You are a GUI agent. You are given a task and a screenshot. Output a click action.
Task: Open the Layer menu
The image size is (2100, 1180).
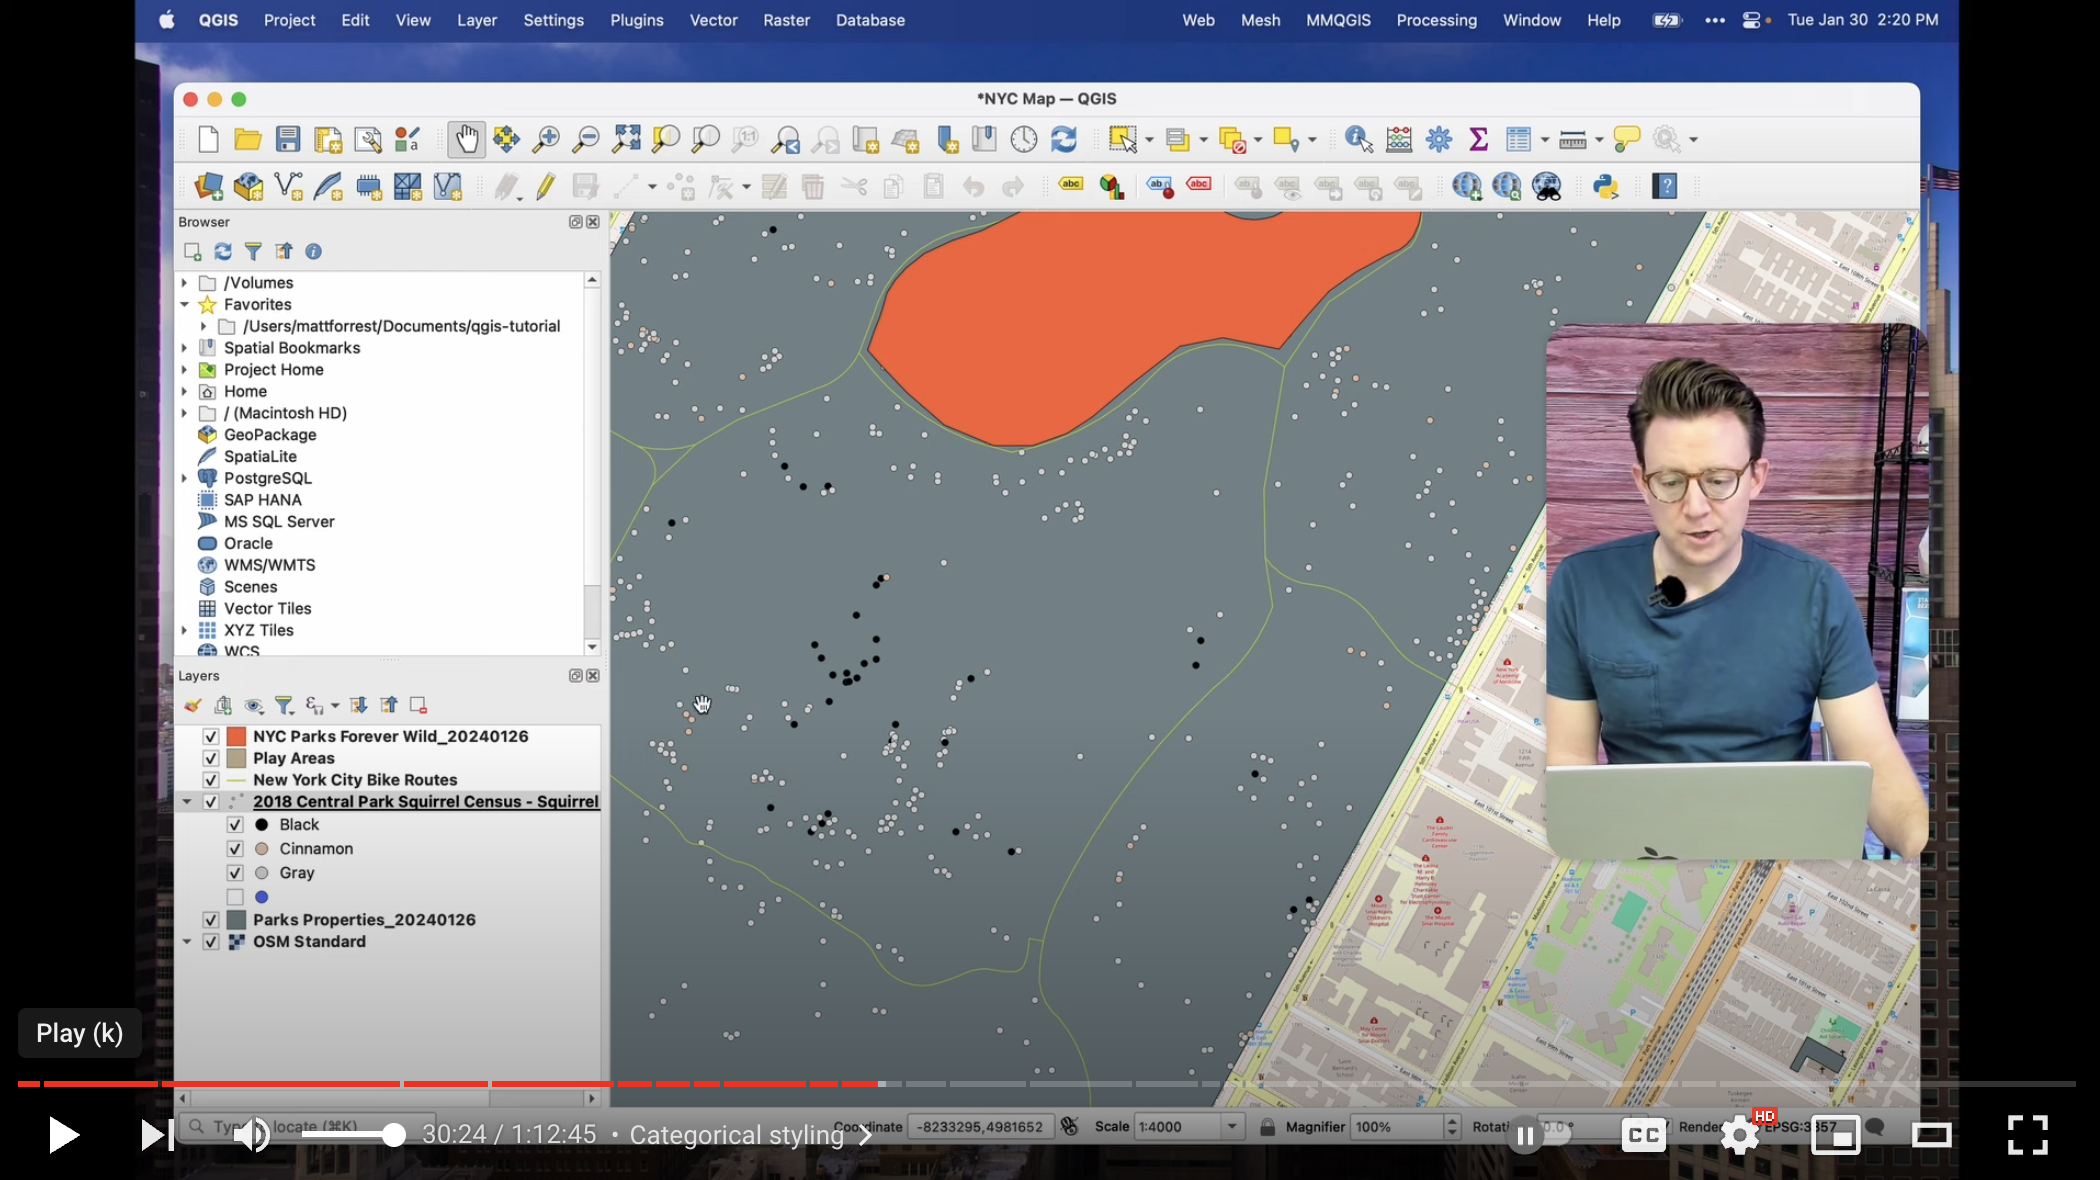coord(477,20)
